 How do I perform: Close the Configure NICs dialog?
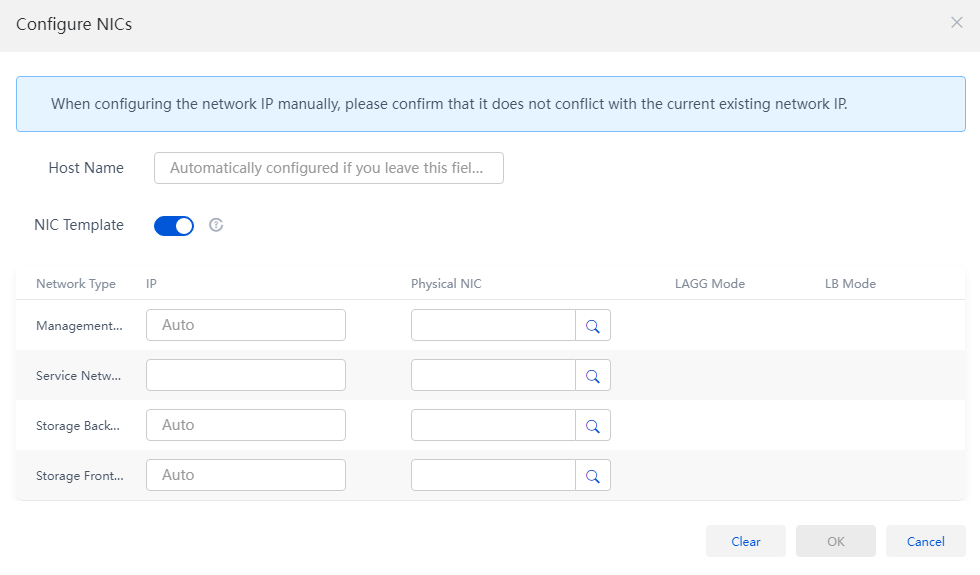[956, 22]
